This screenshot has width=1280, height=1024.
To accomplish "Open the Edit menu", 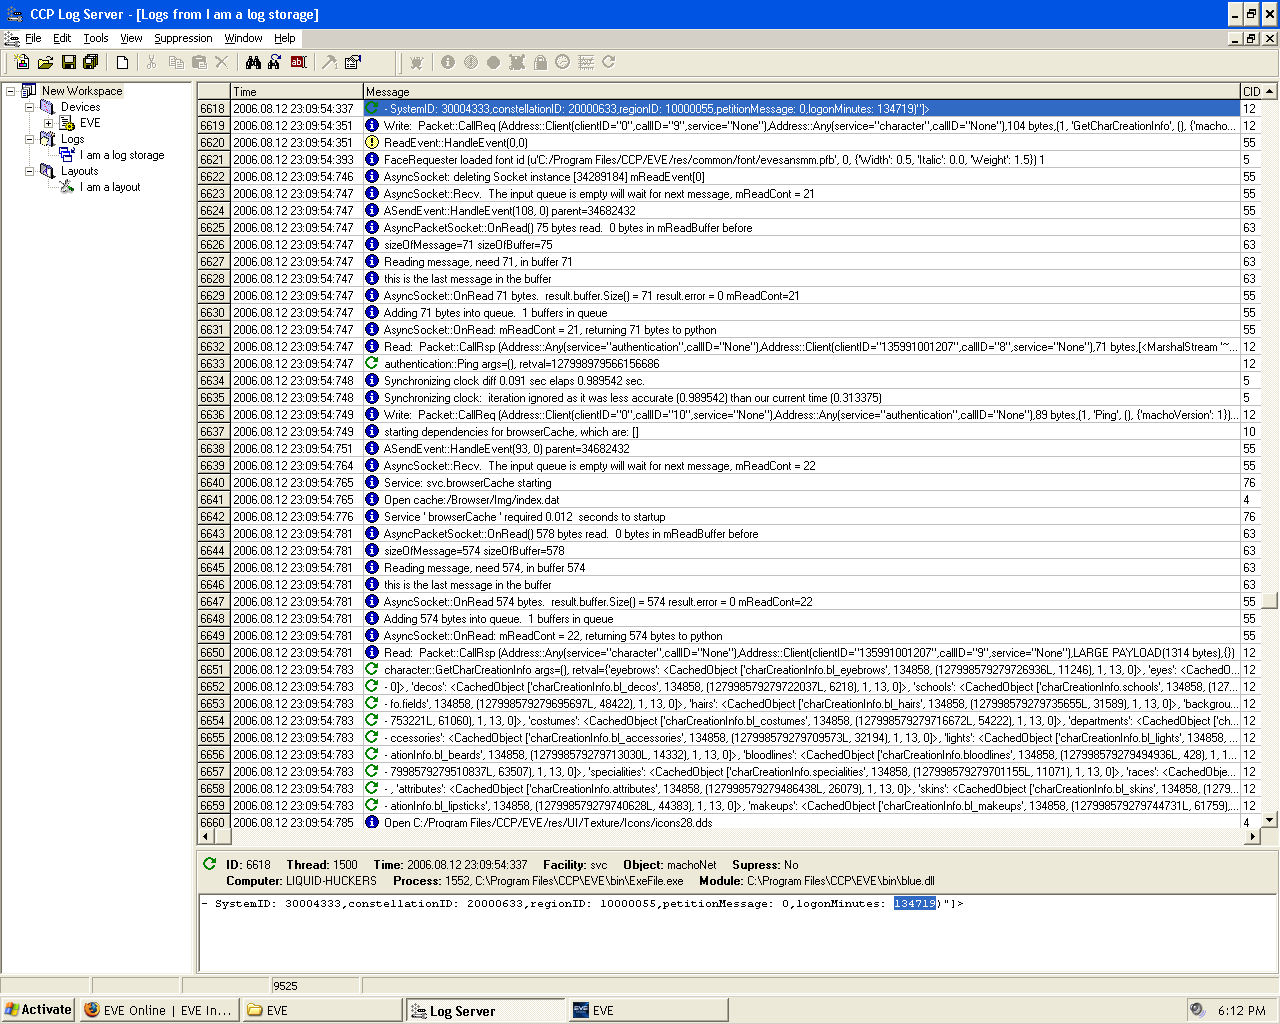I will (62, 38).
